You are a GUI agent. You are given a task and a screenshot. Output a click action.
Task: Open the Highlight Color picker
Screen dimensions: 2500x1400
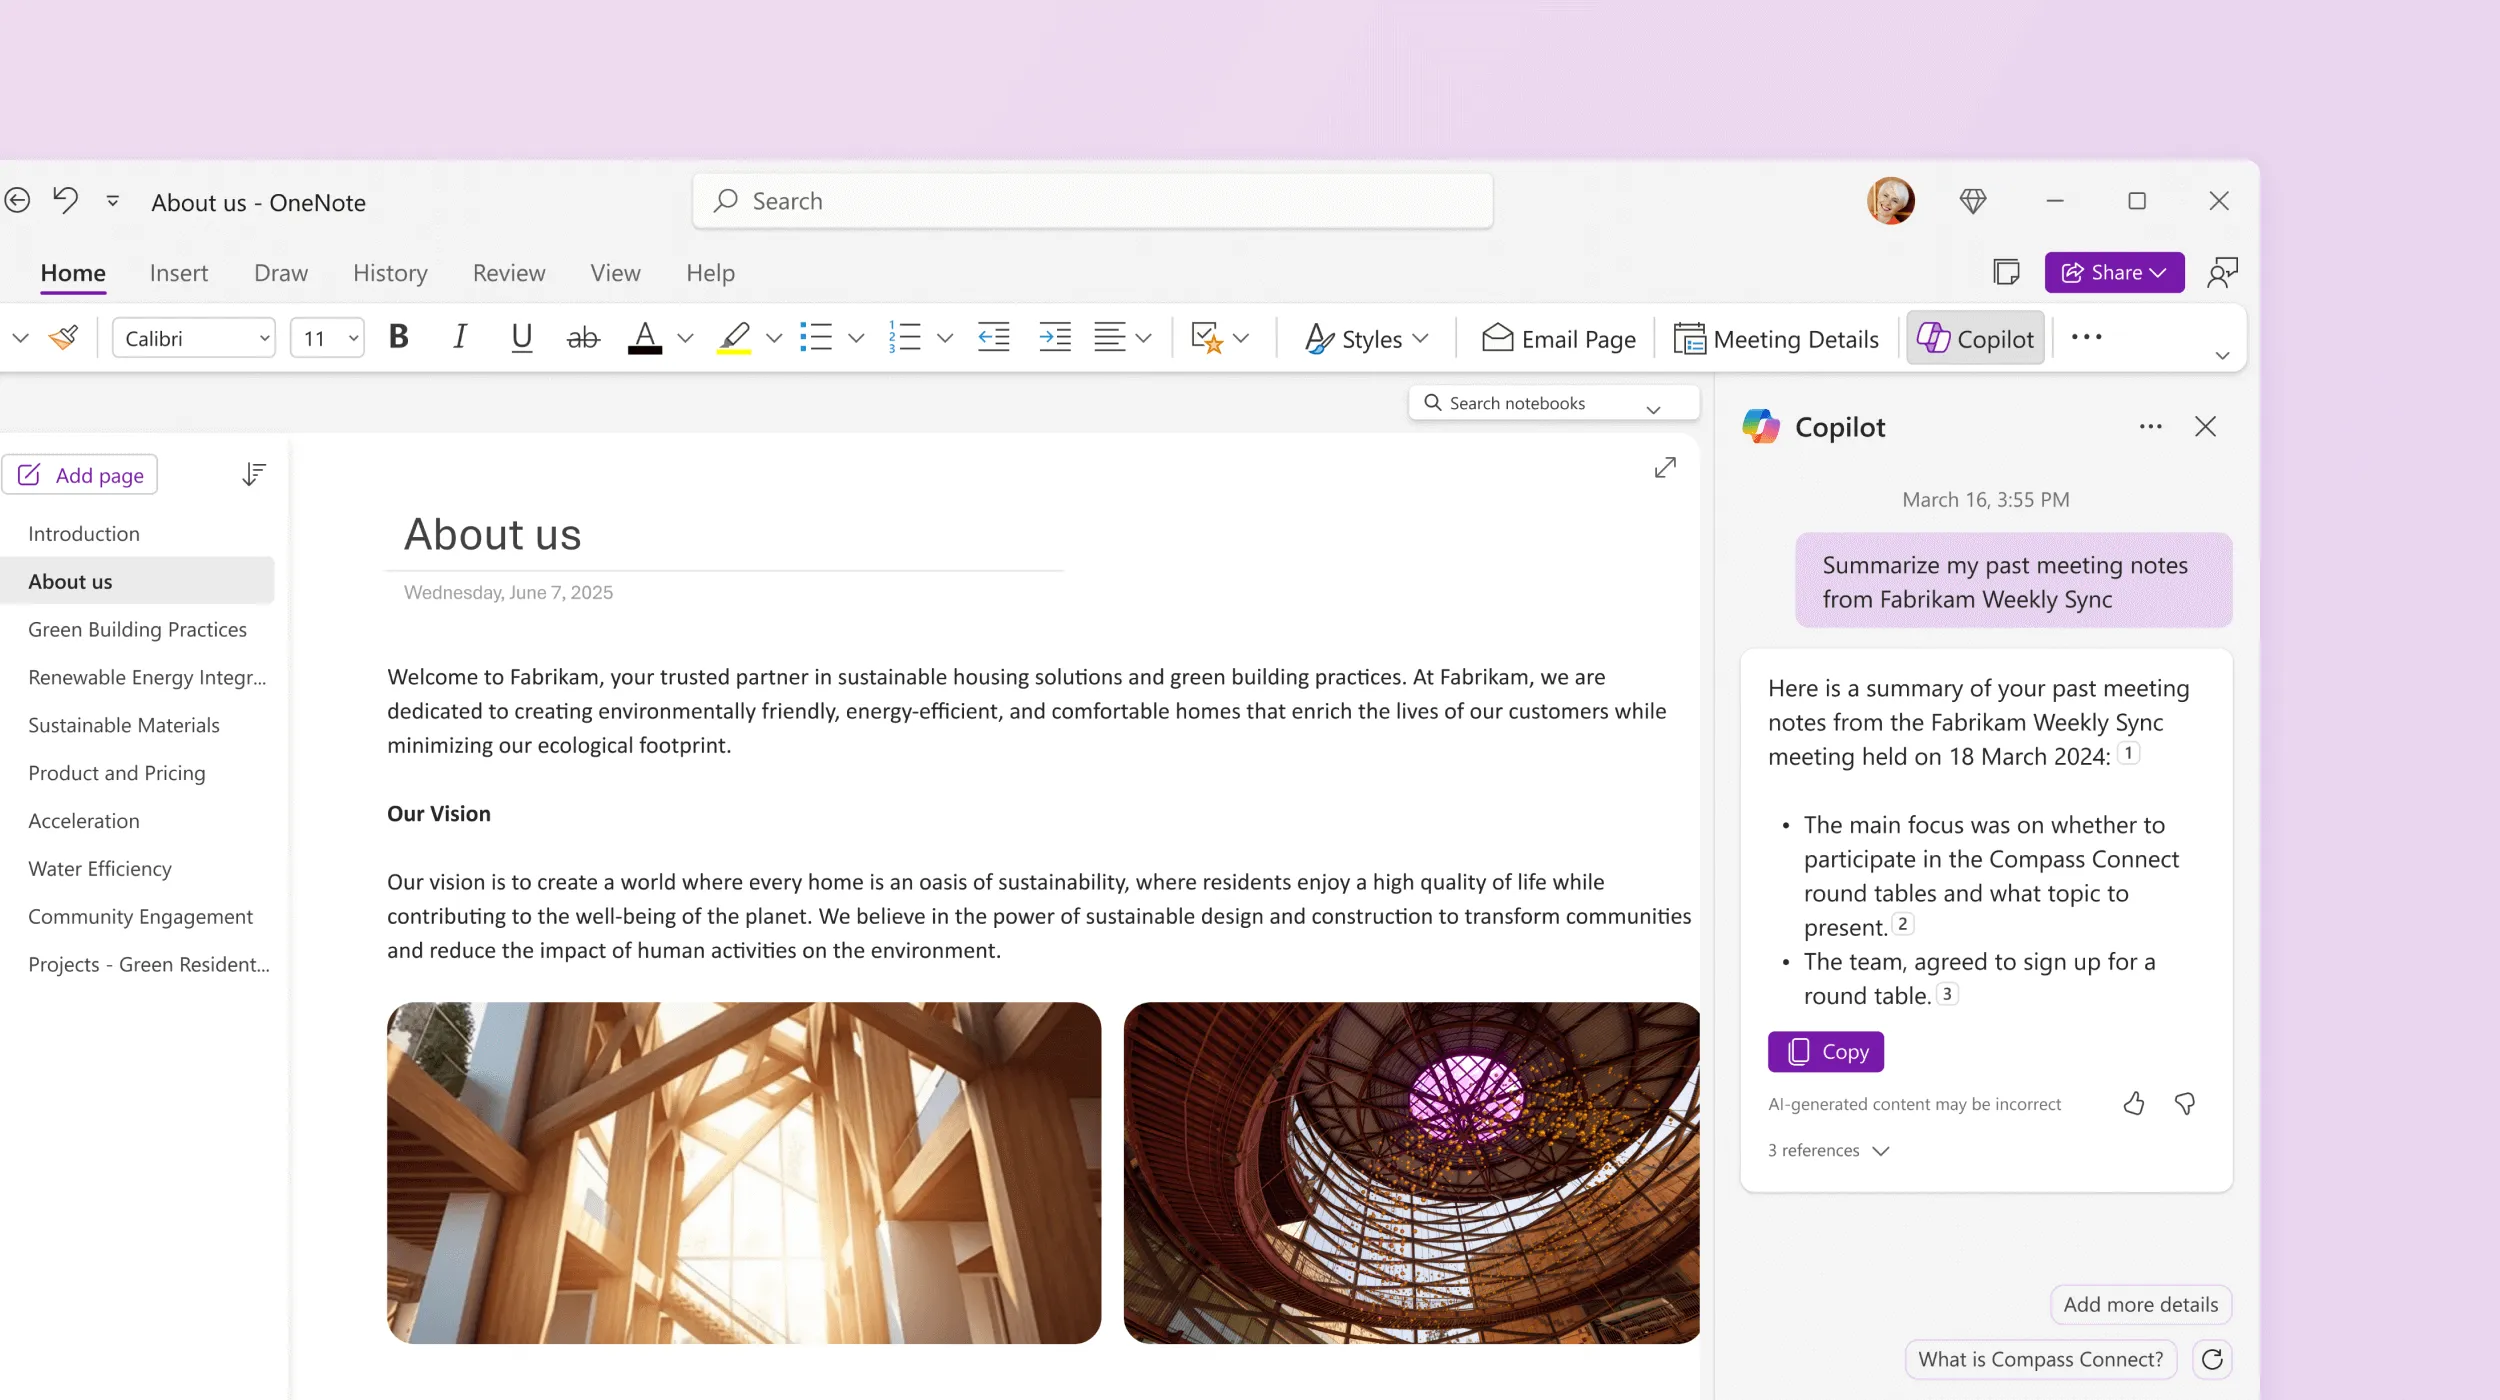tap(774, 338)
